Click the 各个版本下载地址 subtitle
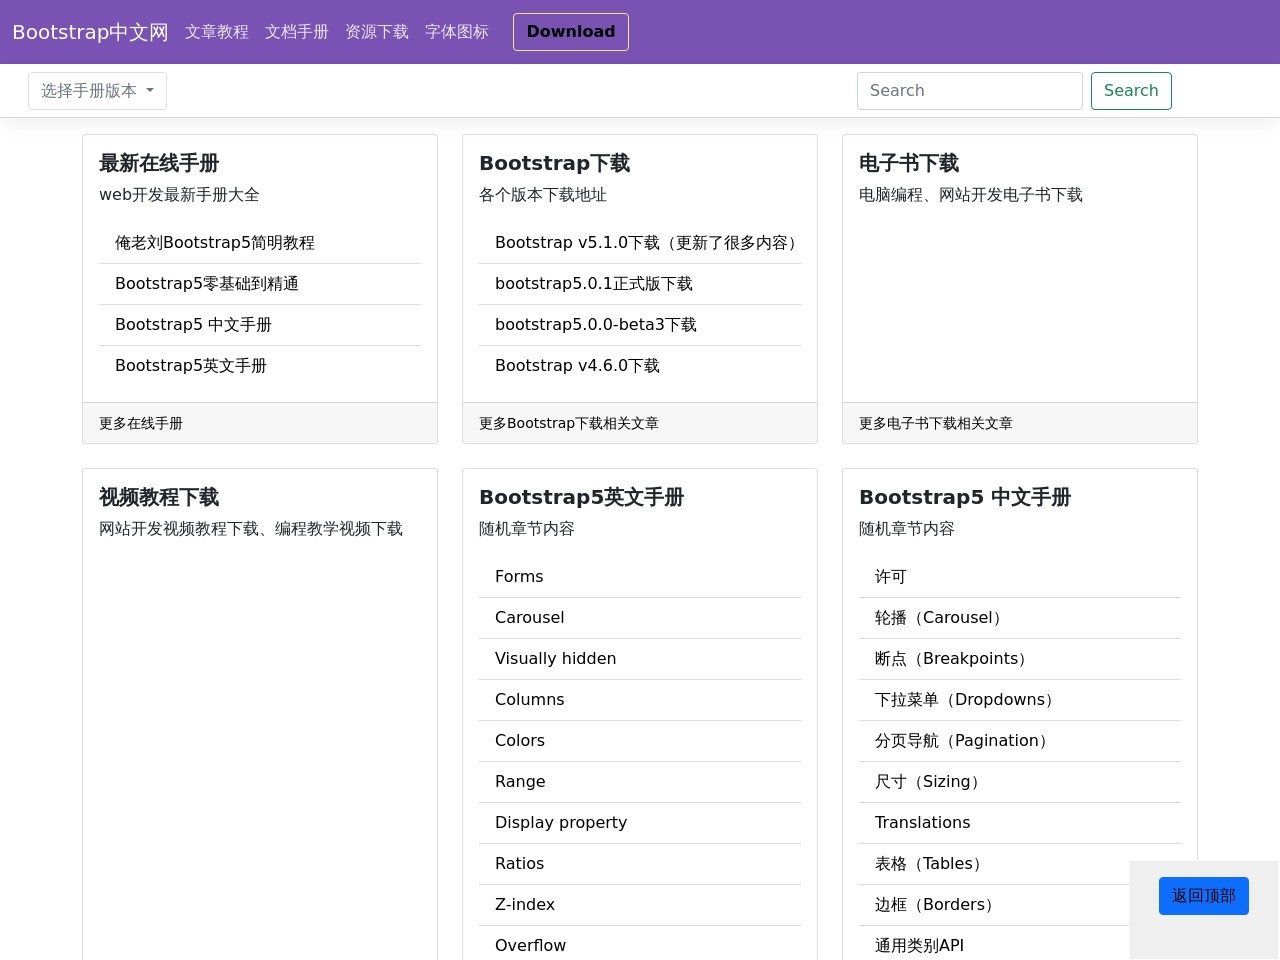The width and height of the screenshot is (1280, 960). coord(543,195)
